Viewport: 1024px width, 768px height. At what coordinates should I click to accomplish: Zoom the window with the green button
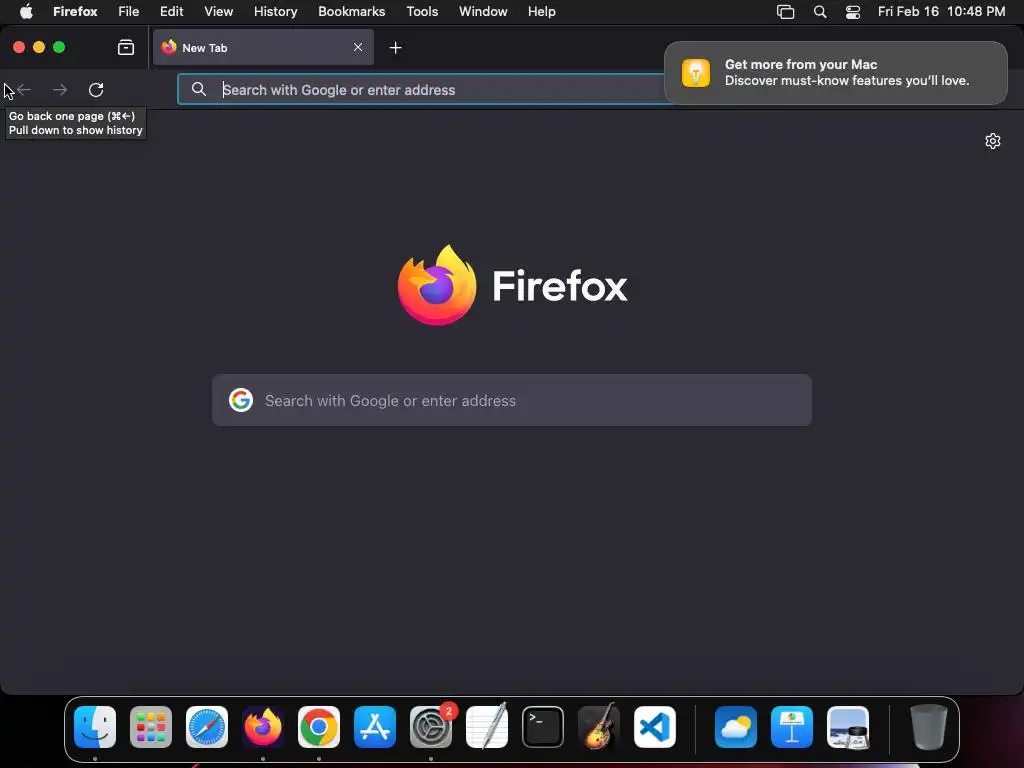click(59, 47)
